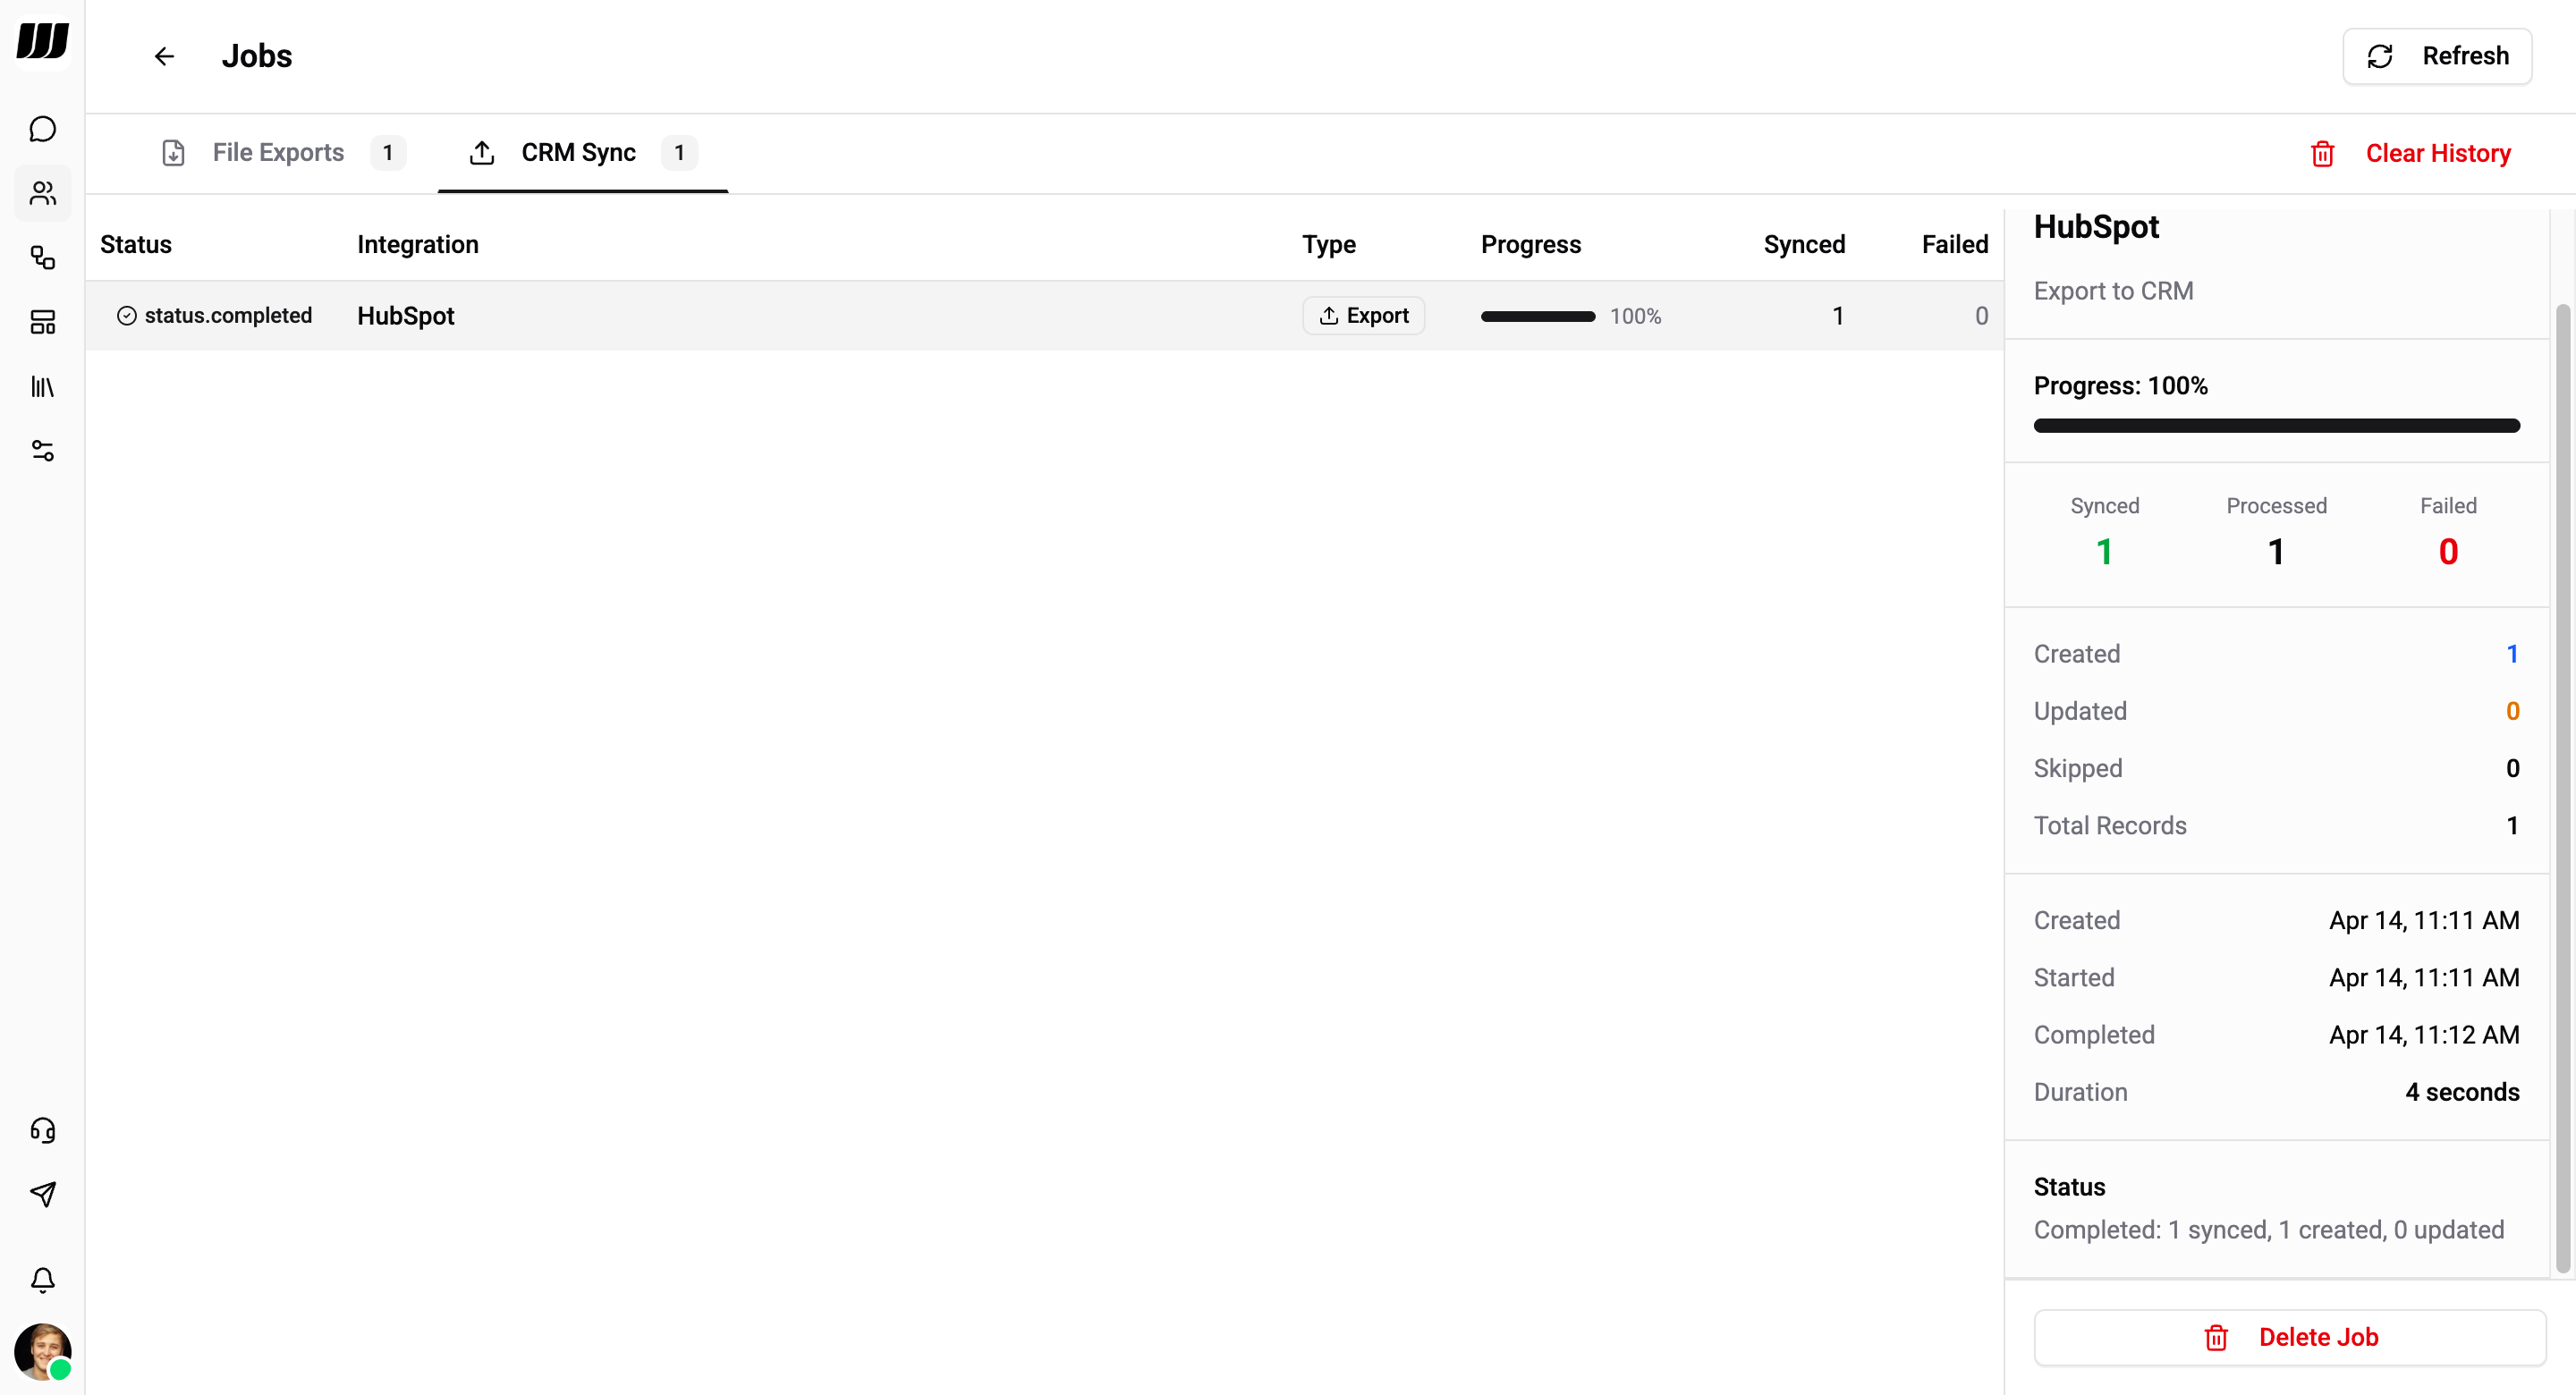Open the chat messages panel
Screen dimensions: 2576x1395
42,129
